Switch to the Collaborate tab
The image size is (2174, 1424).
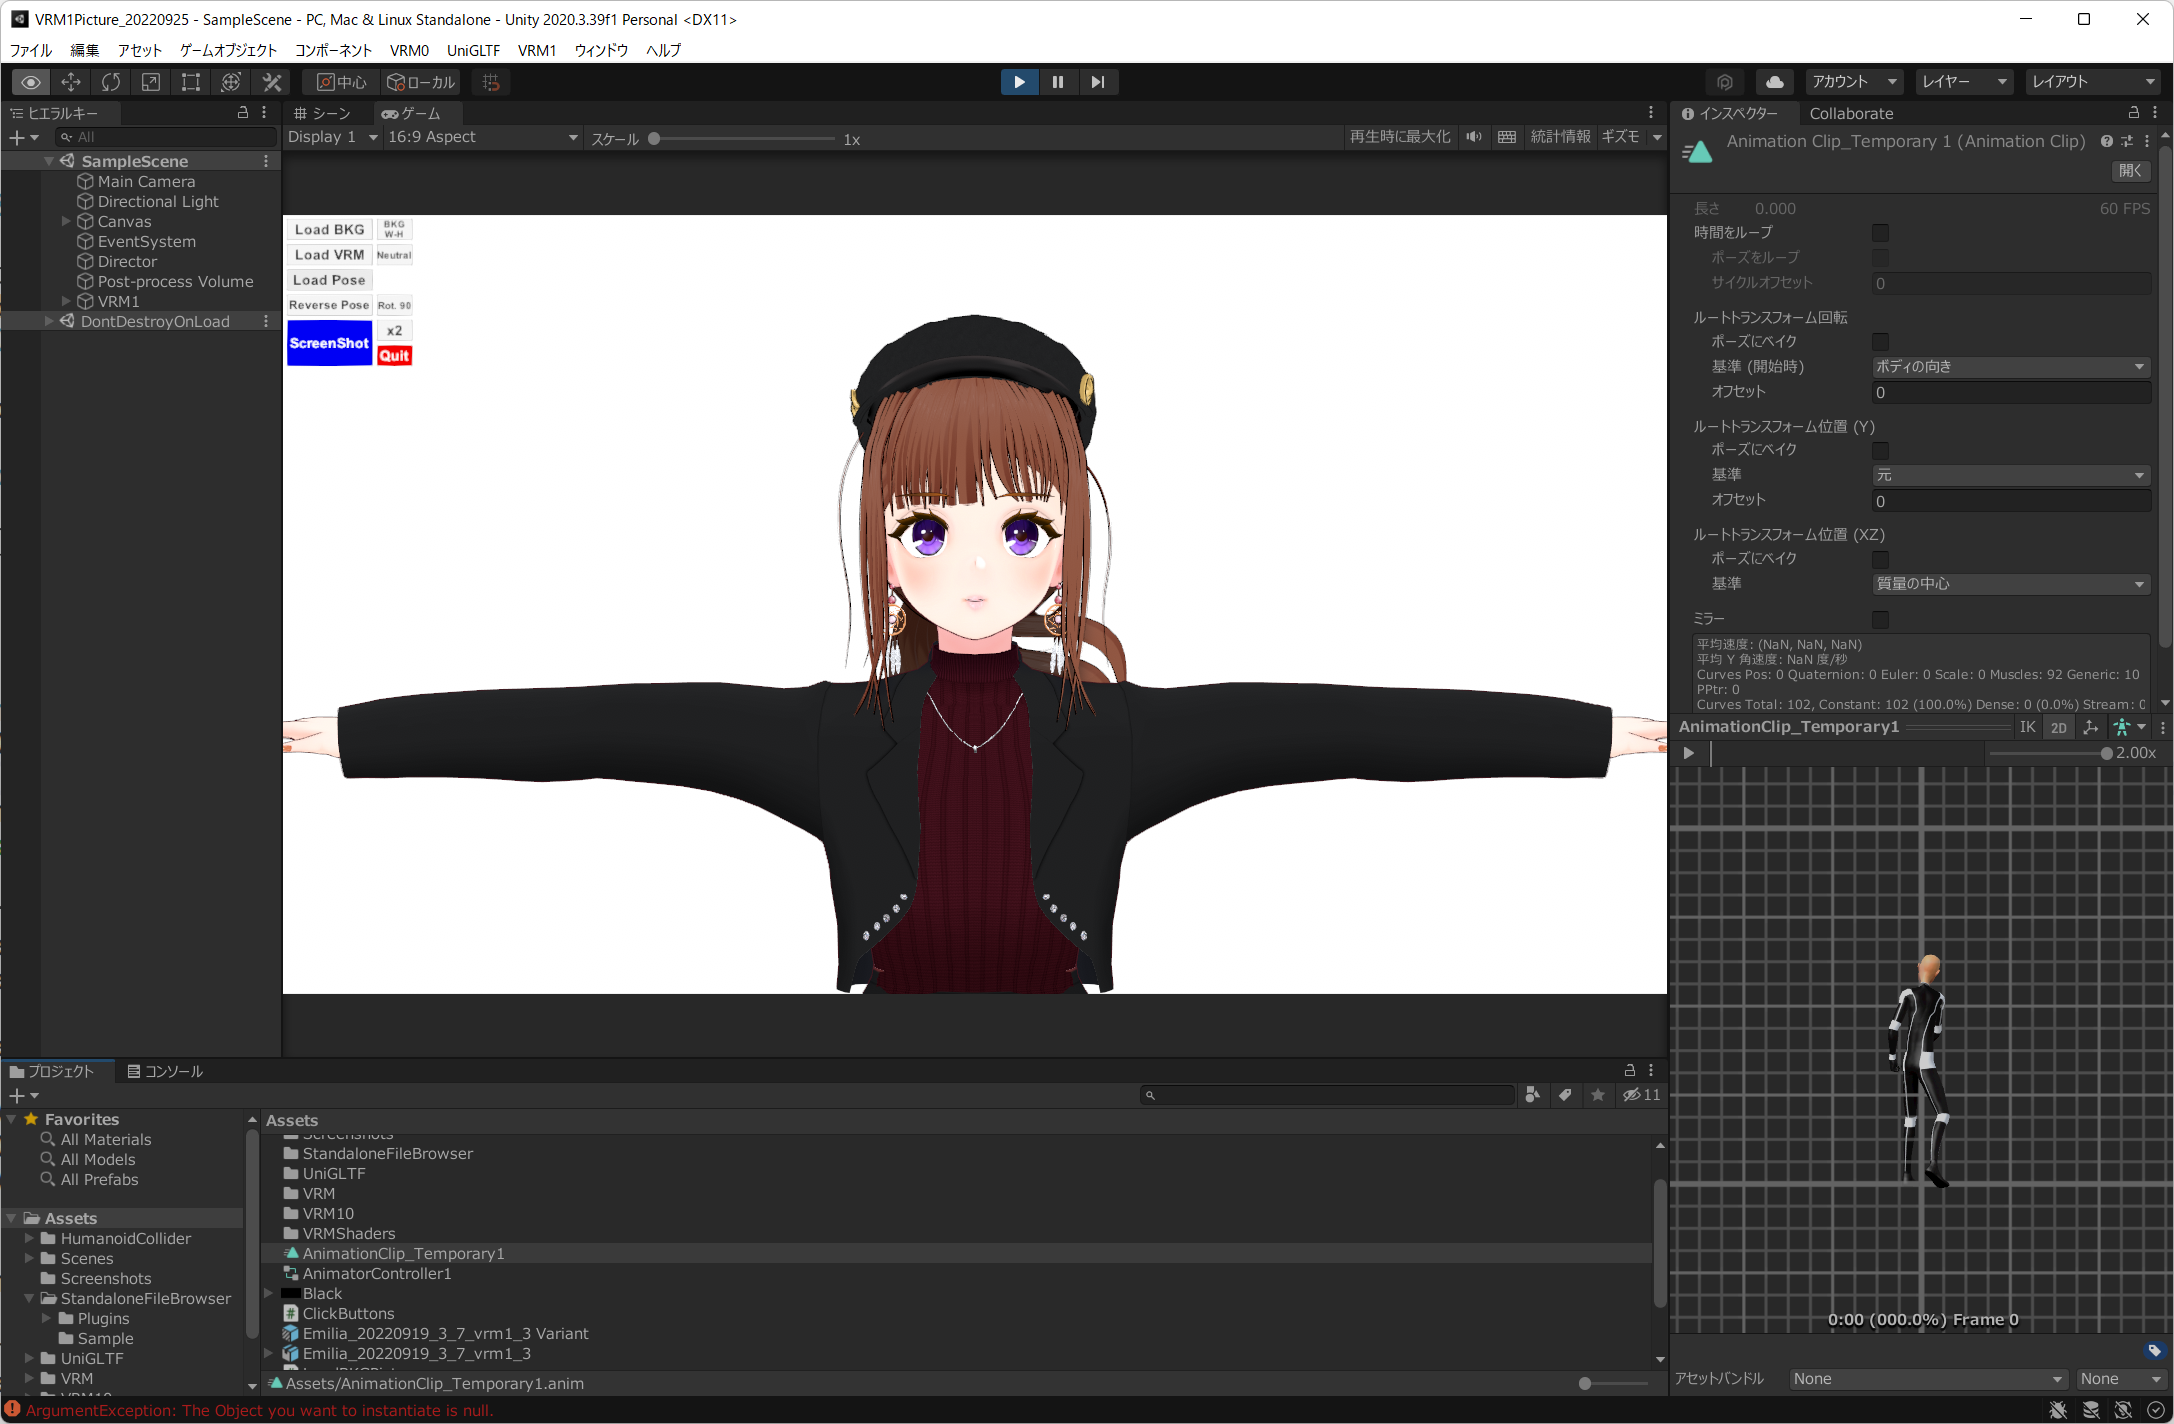point(1851,113)
